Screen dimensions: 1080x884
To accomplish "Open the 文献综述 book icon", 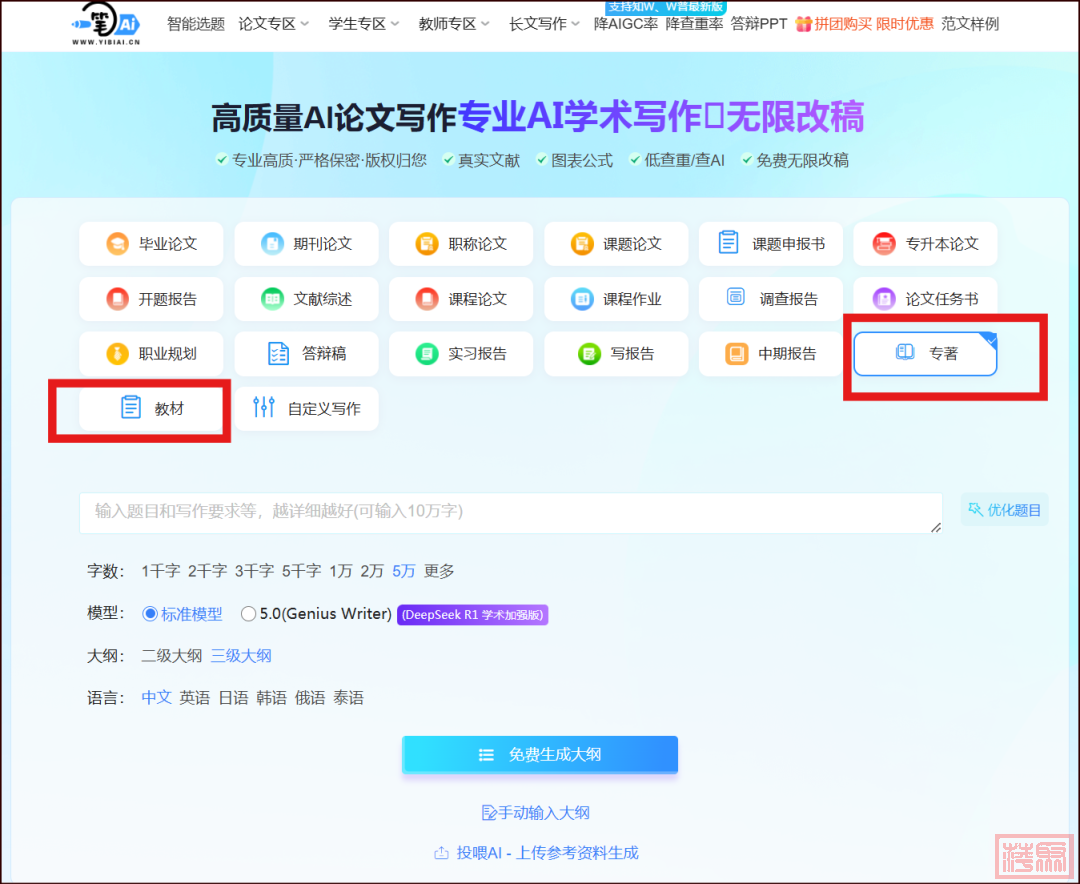I will [272, 299].
